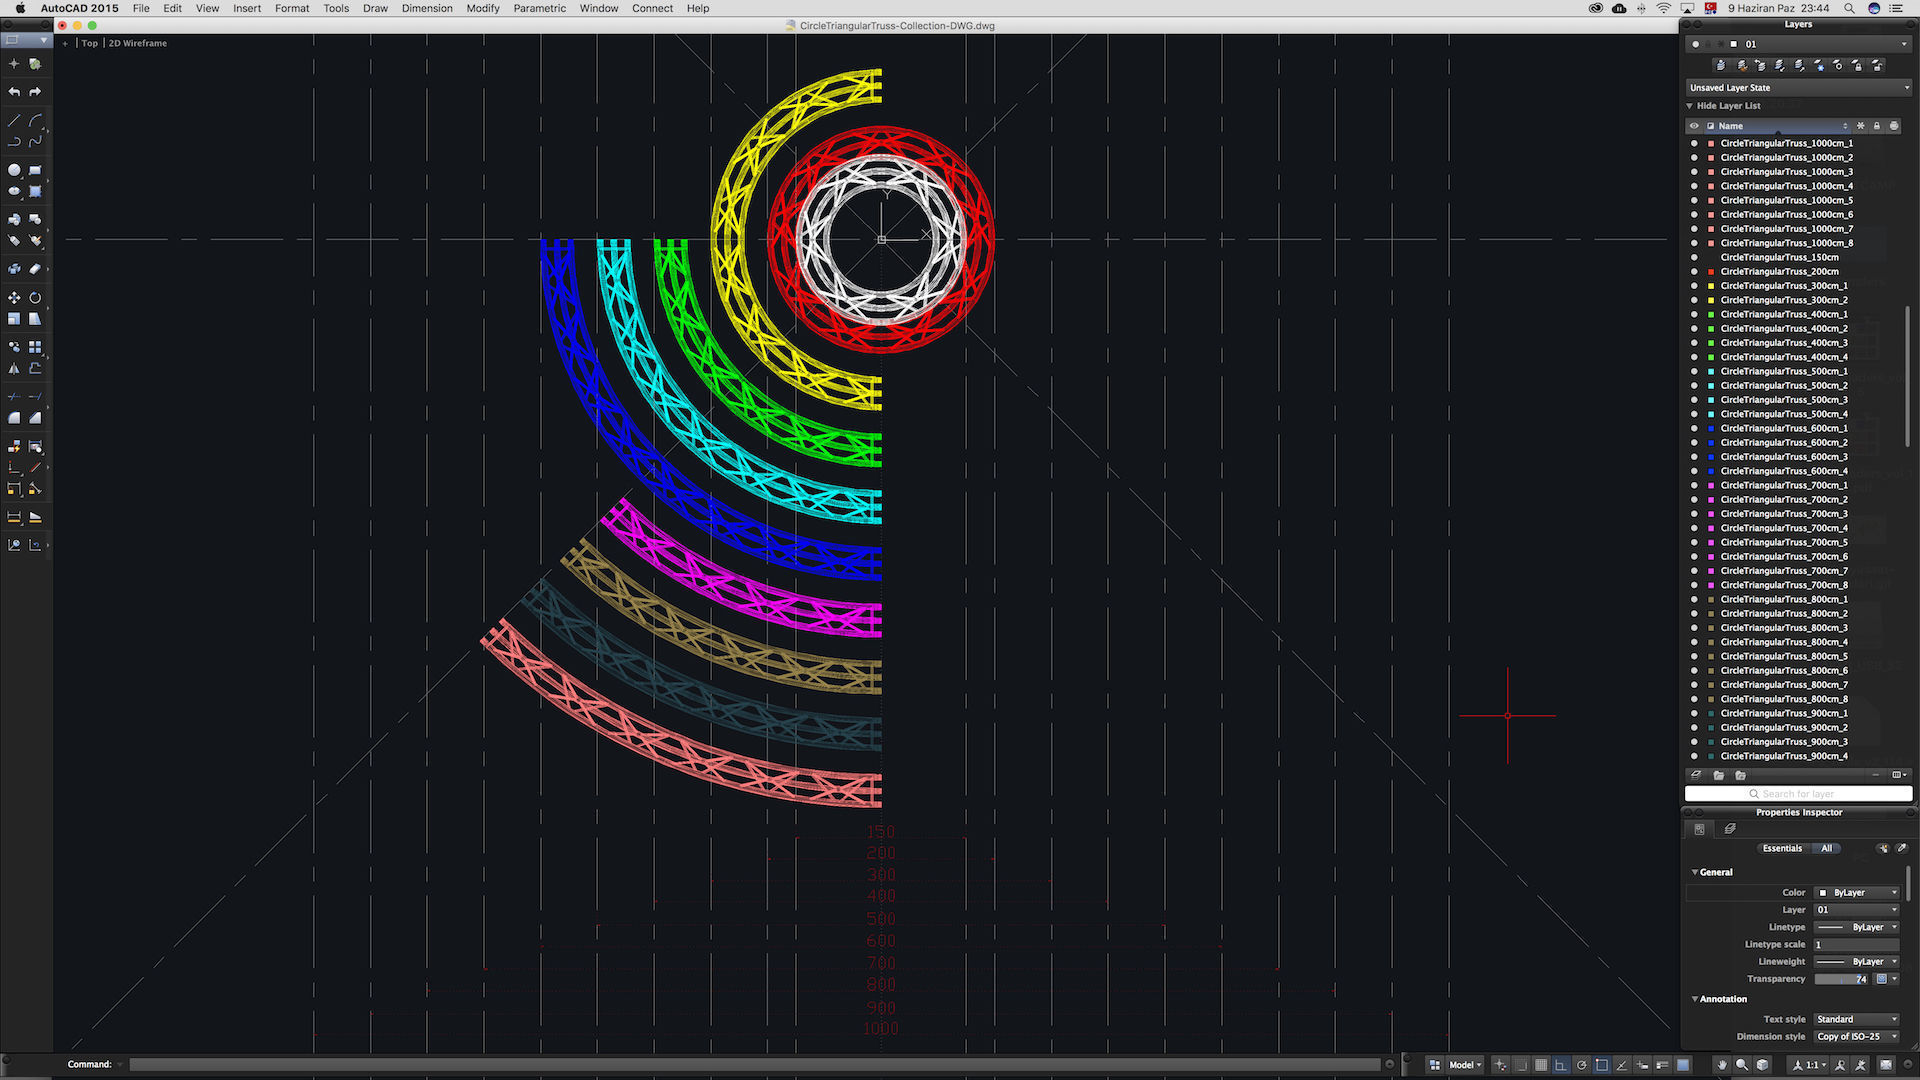
Task: Select the Erase tool
Action: click(x=35, y=269)
